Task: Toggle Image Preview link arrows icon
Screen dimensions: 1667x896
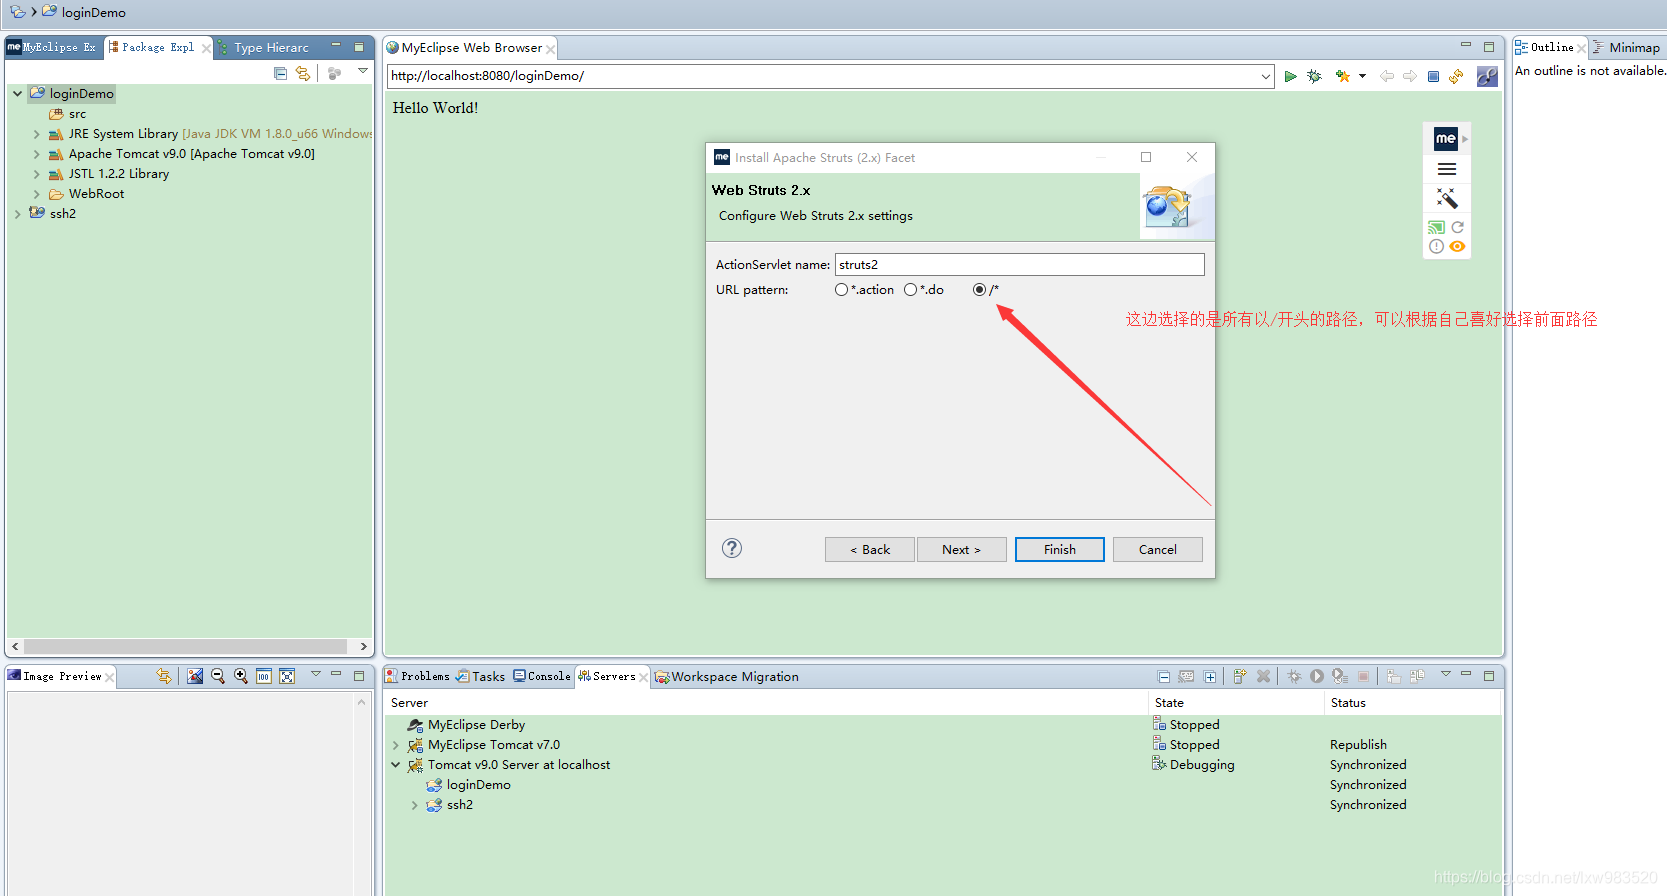Action: coord(164,676)
